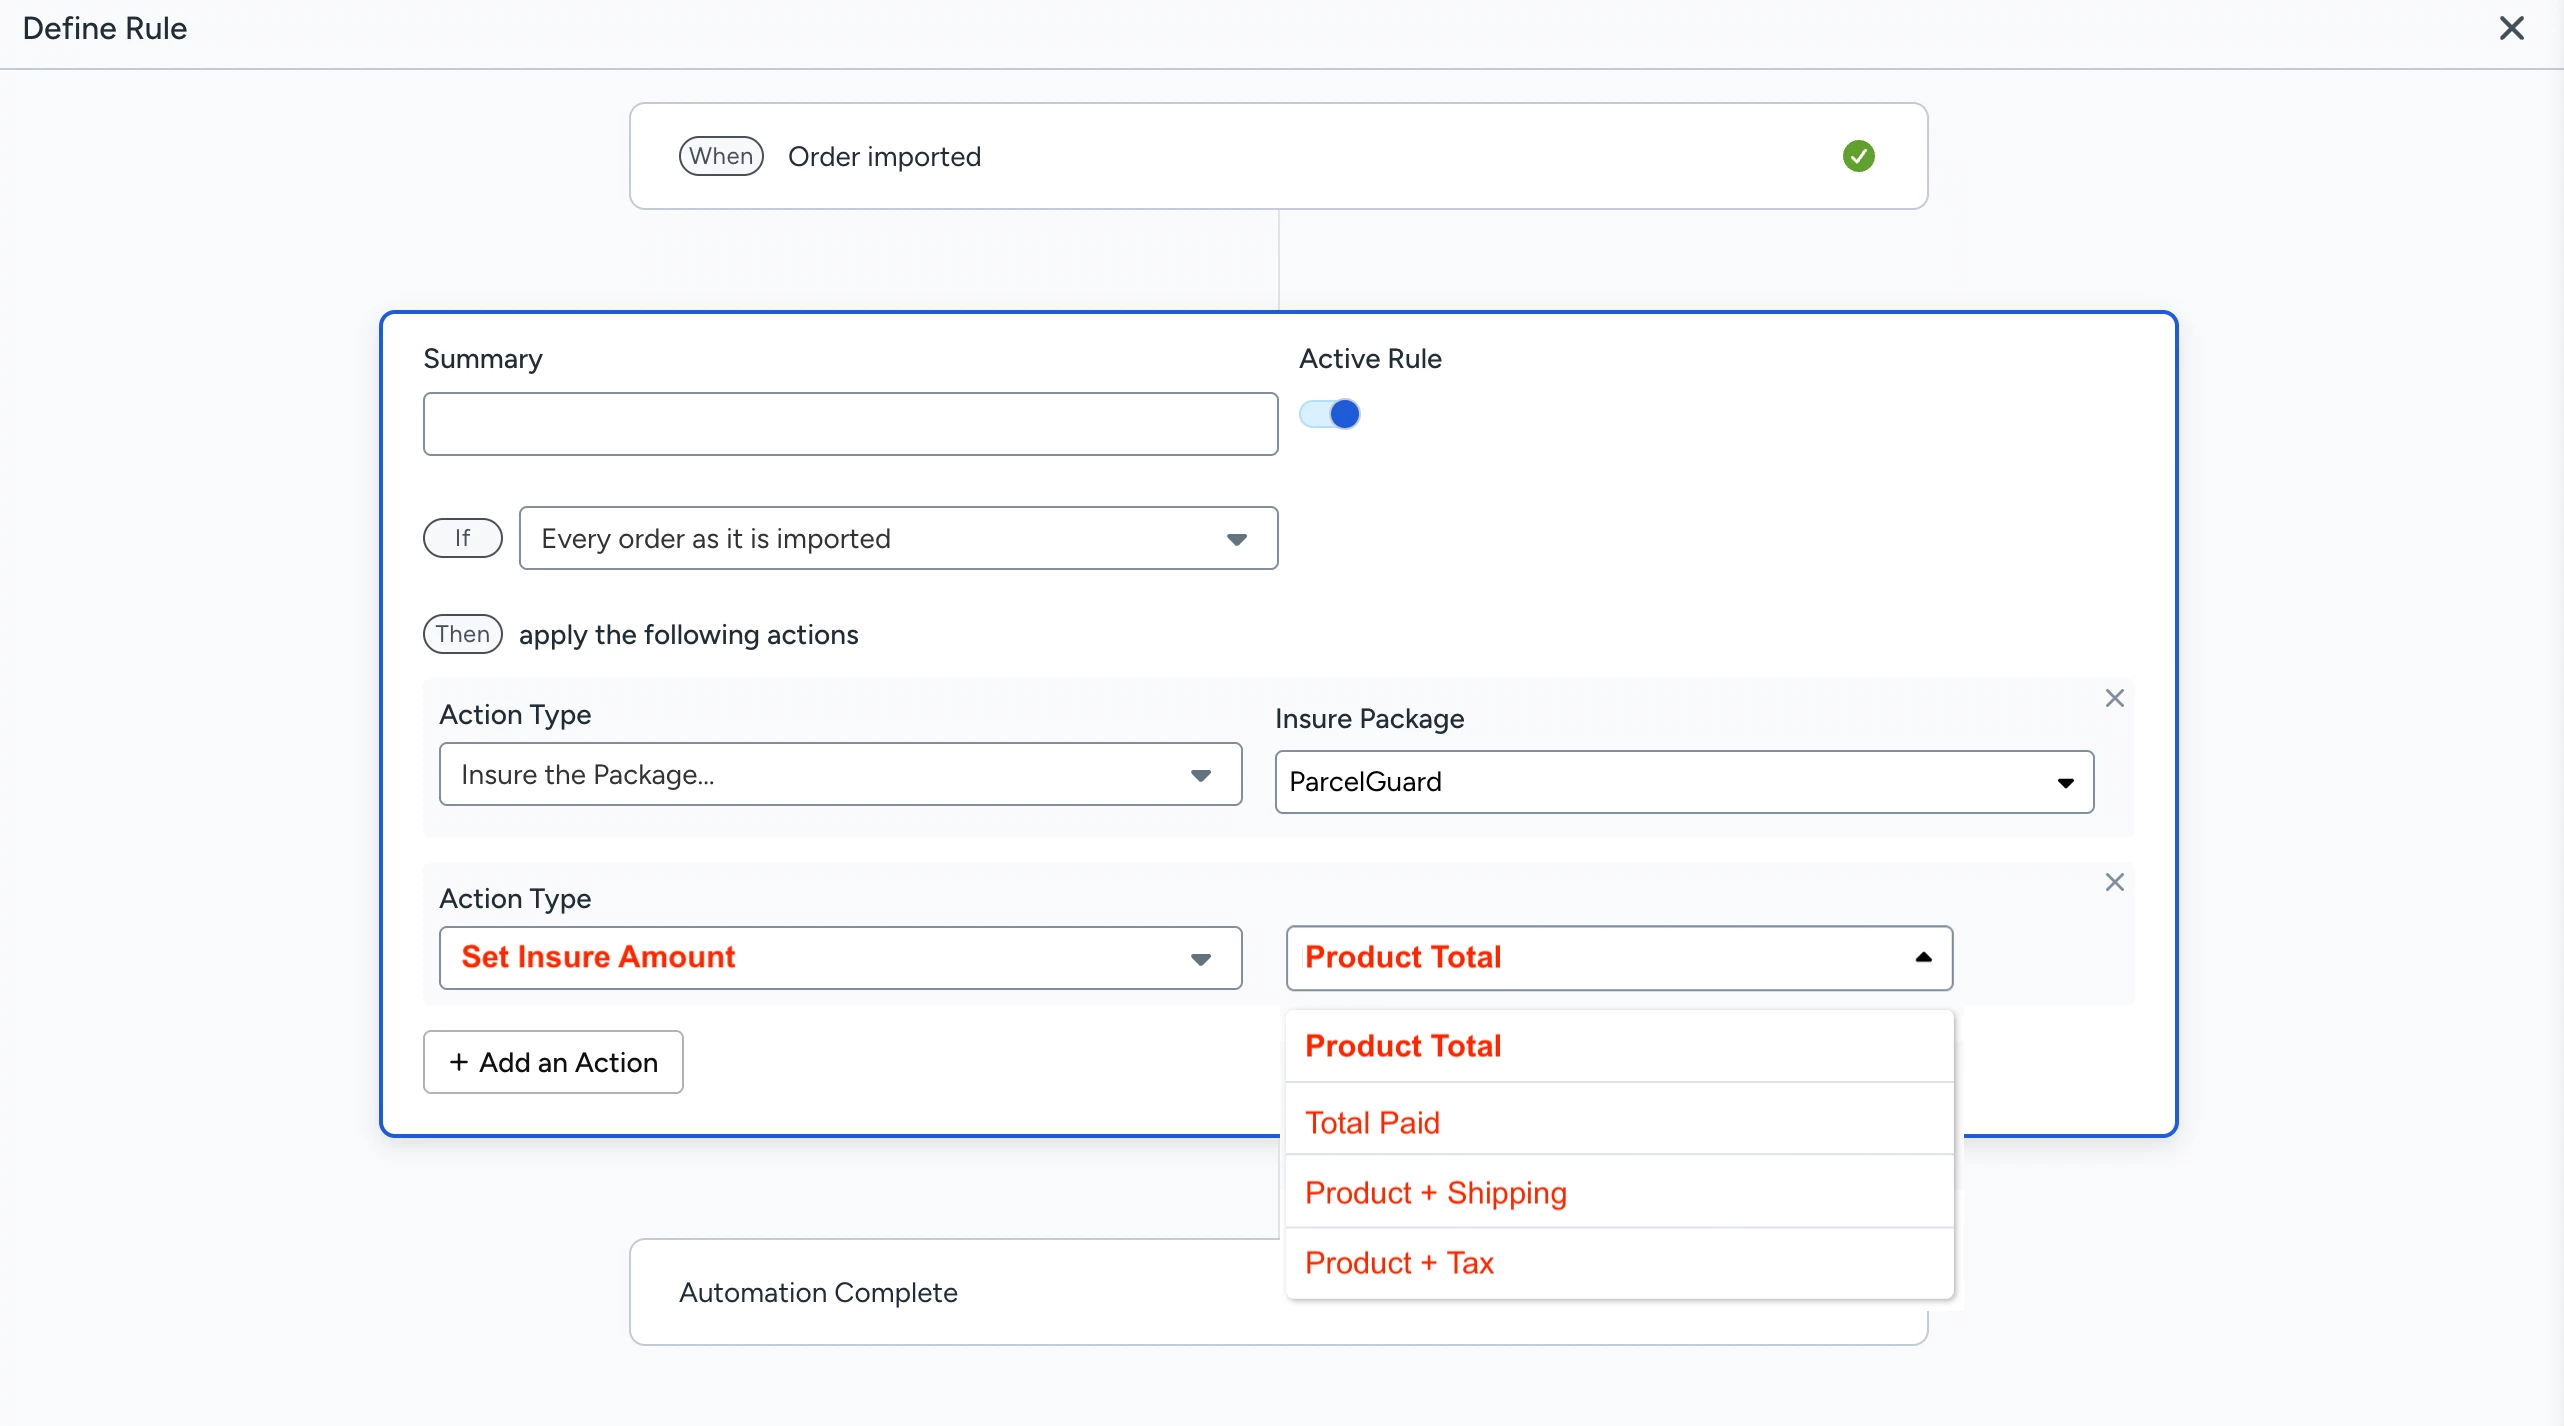Screen dimensions: 2564x1426
Task: Open the Set Insure Amount dropdown
Action: point(840,958)
